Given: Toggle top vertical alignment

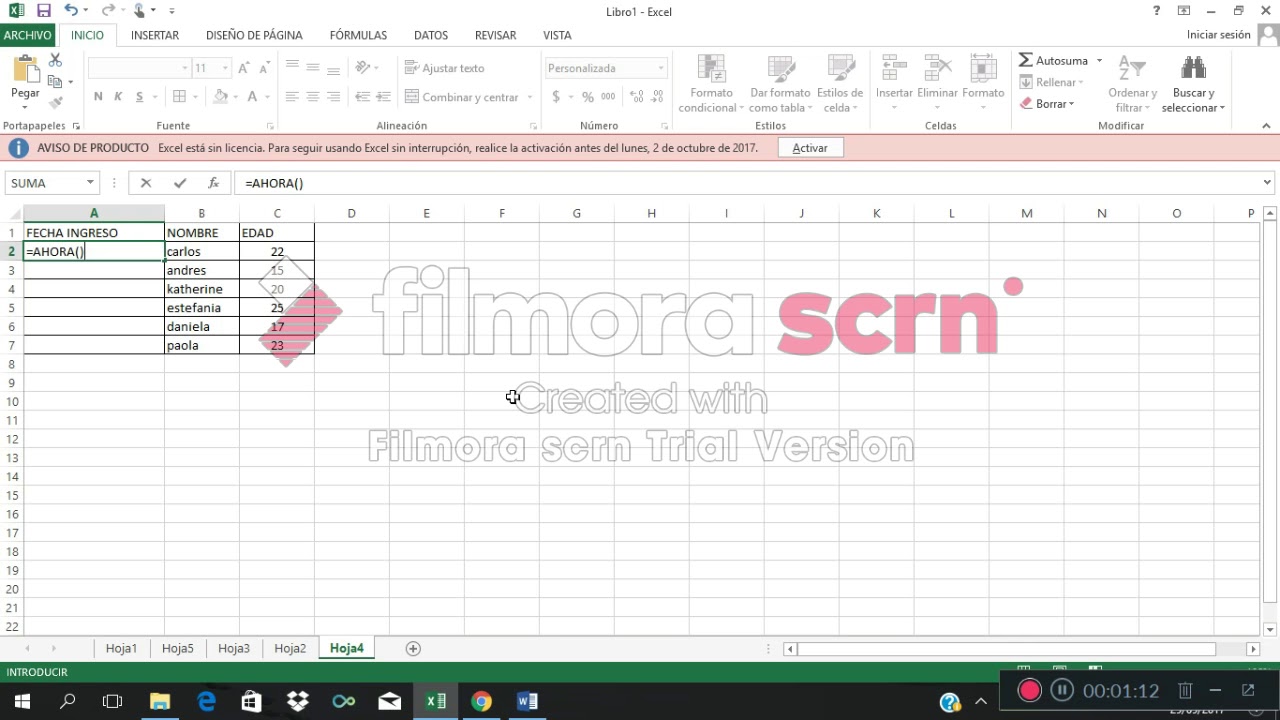Looking at the screenshot, I should click(292, 67).
